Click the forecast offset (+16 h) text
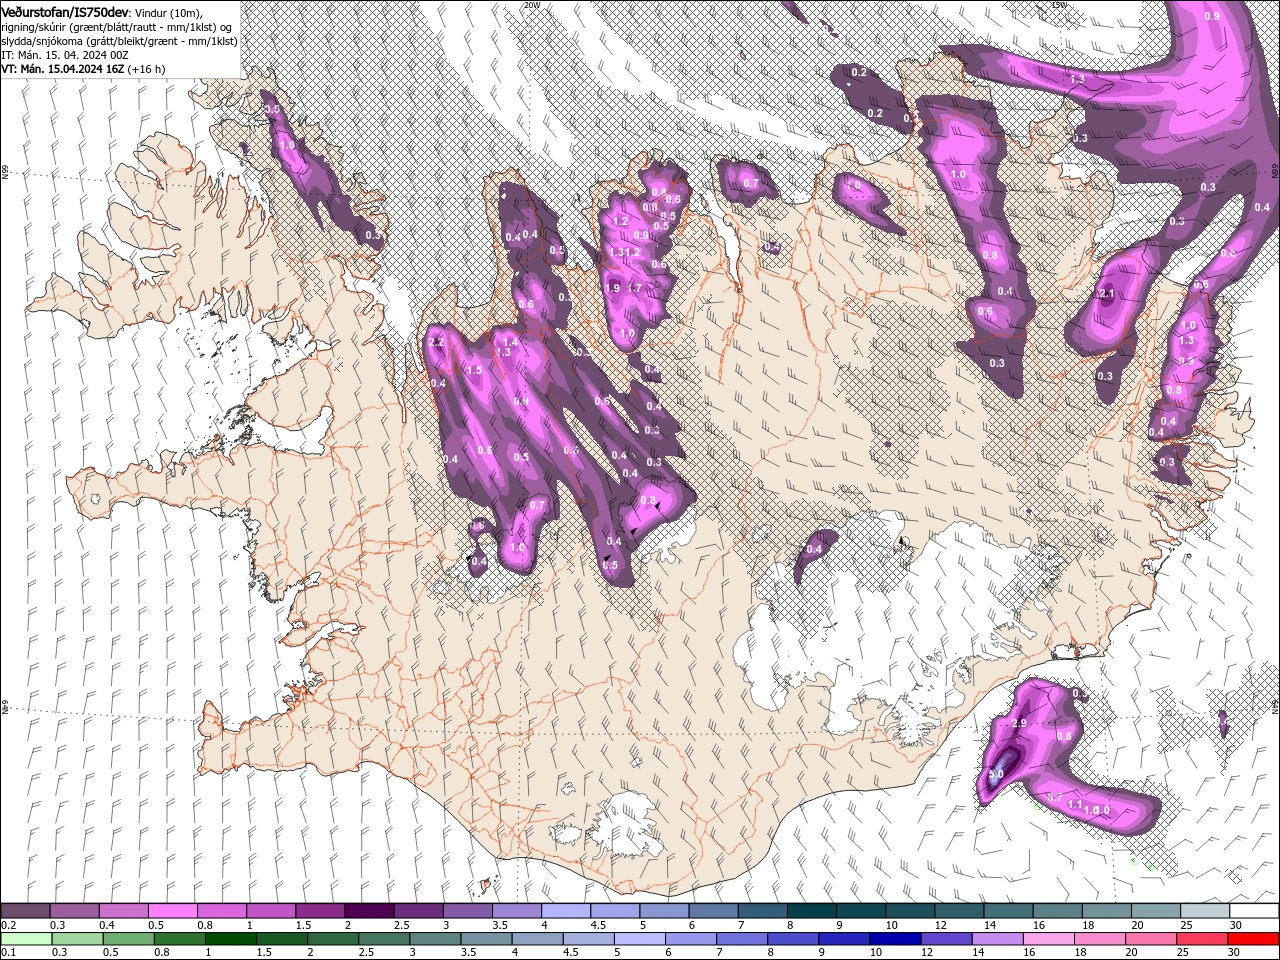1280x960 pixels. (x=147, y=69)
